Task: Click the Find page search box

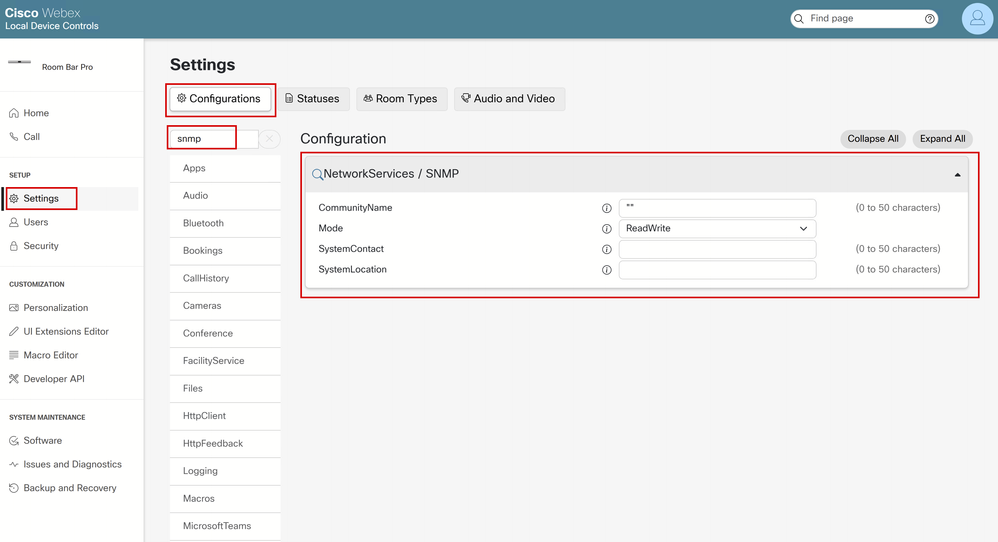Action: click(x=864, y=18)
